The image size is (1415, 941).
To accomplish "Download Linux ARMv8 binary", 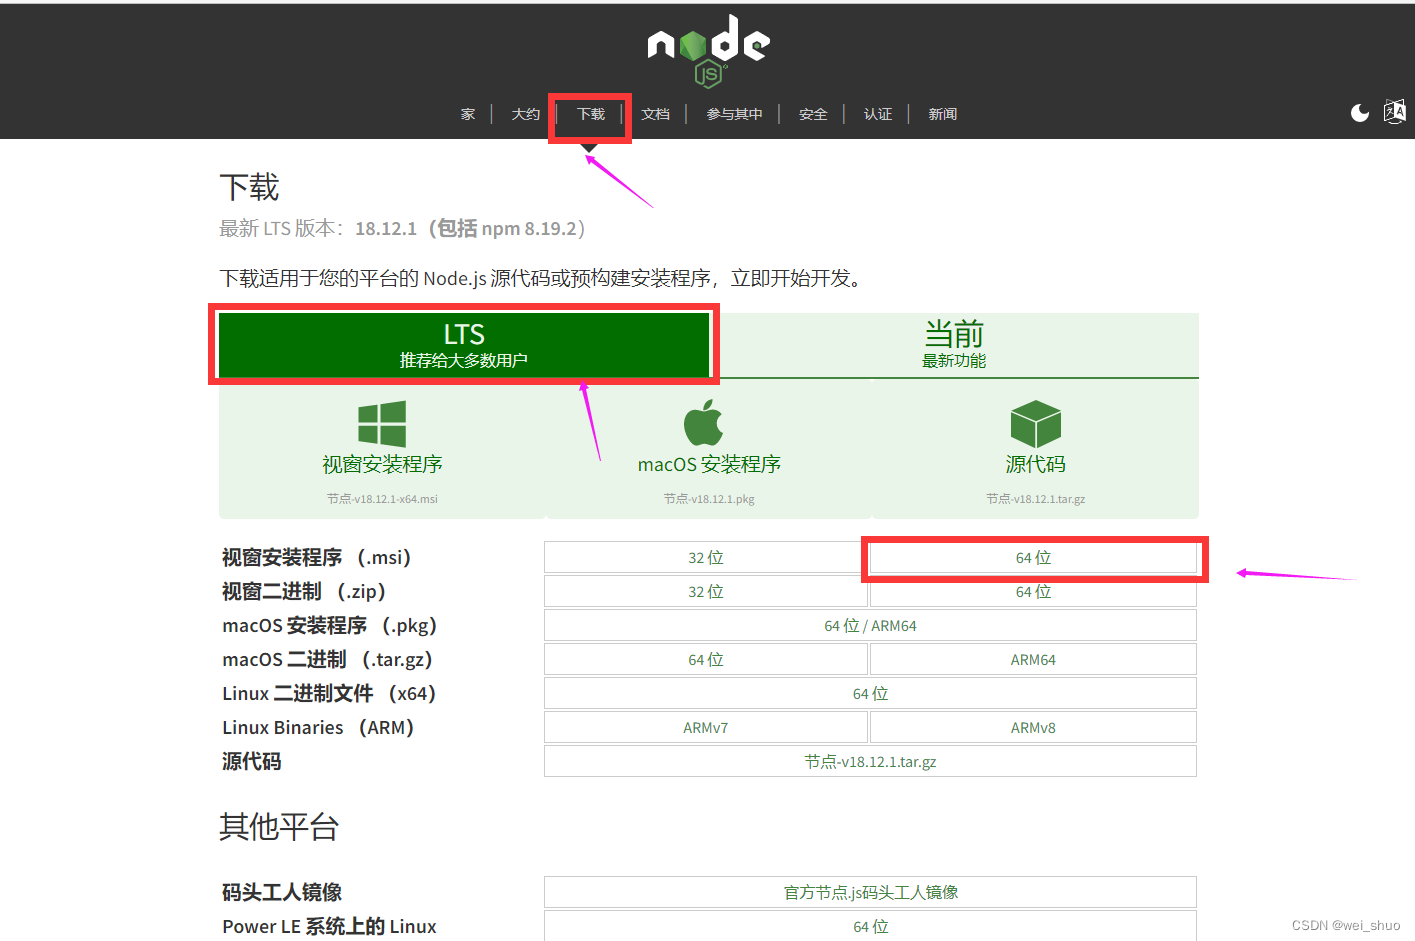I will [x=1033, y=728].
